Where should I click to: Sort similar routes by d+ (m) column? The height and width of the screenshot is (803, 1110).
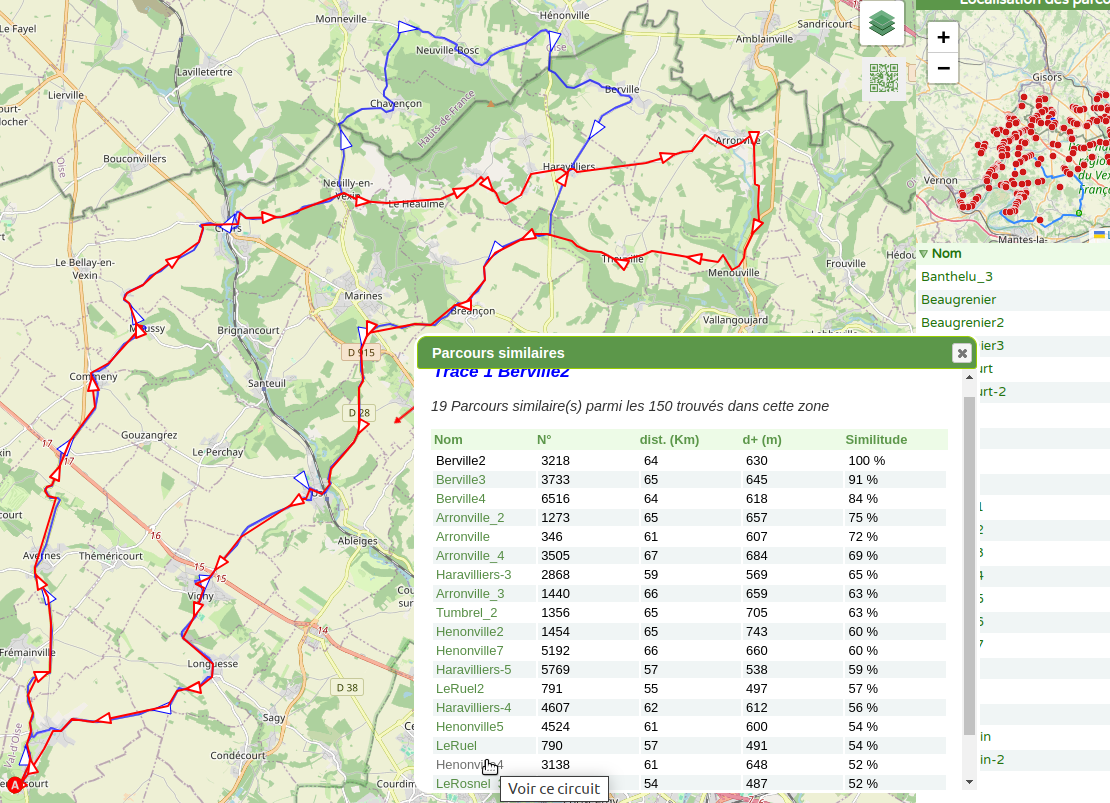[x=762, y=440]
